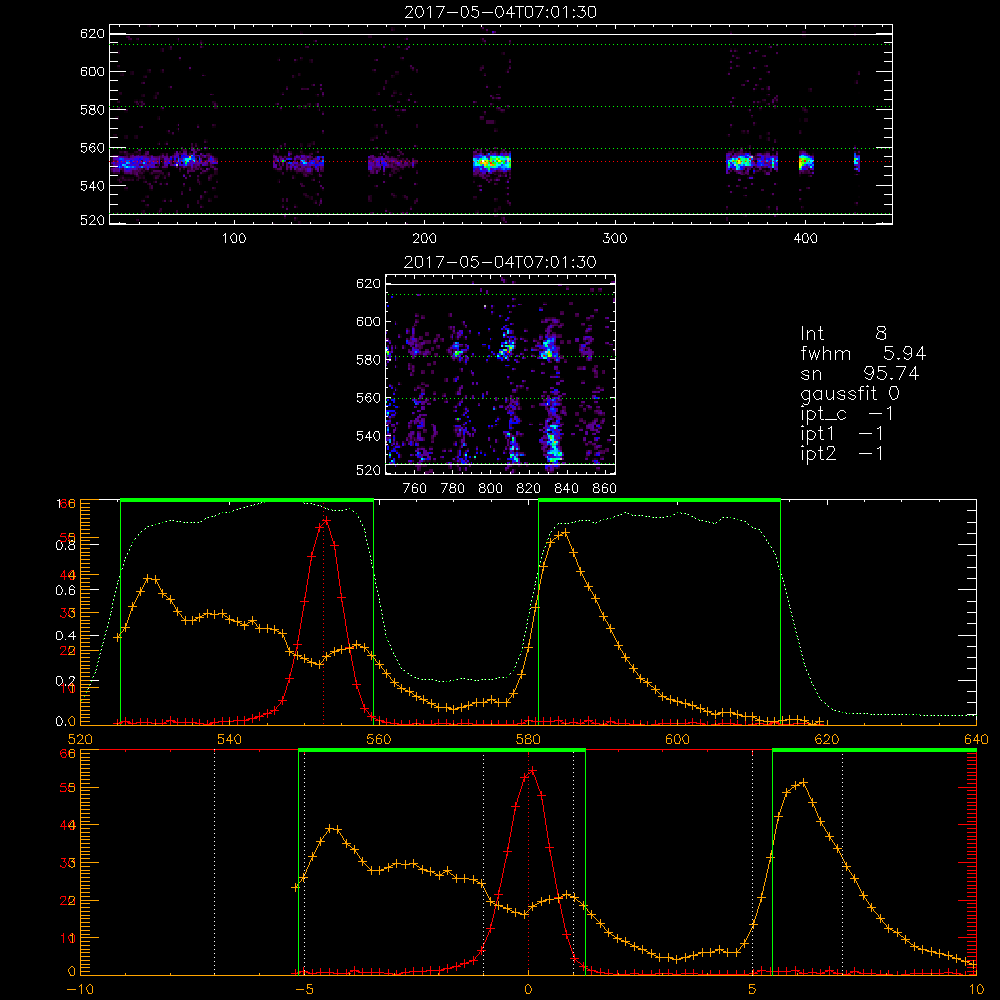Click the 300 tick label under the top spectrogram

click(615, 239)
